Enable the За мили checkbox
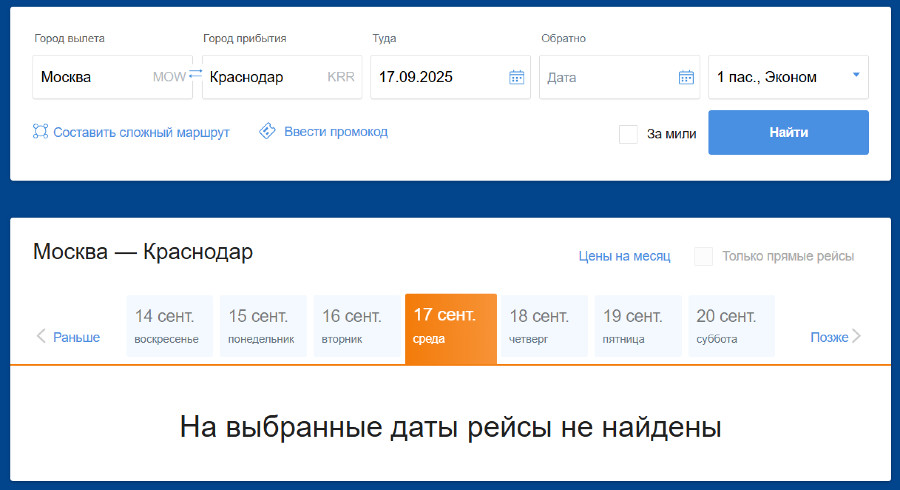This screenshot has height=490, width=900. 628,134
